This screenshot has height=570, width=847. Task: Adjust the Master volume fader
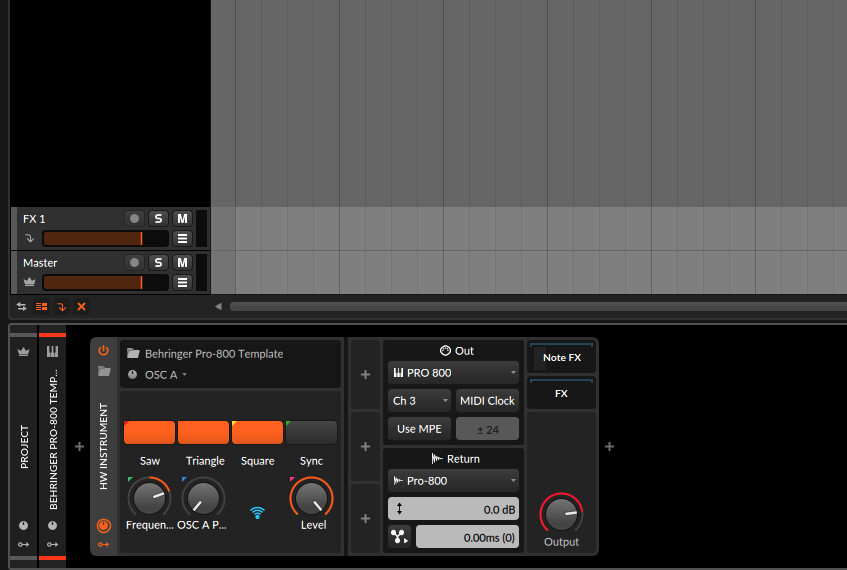(x=105, y=282)
